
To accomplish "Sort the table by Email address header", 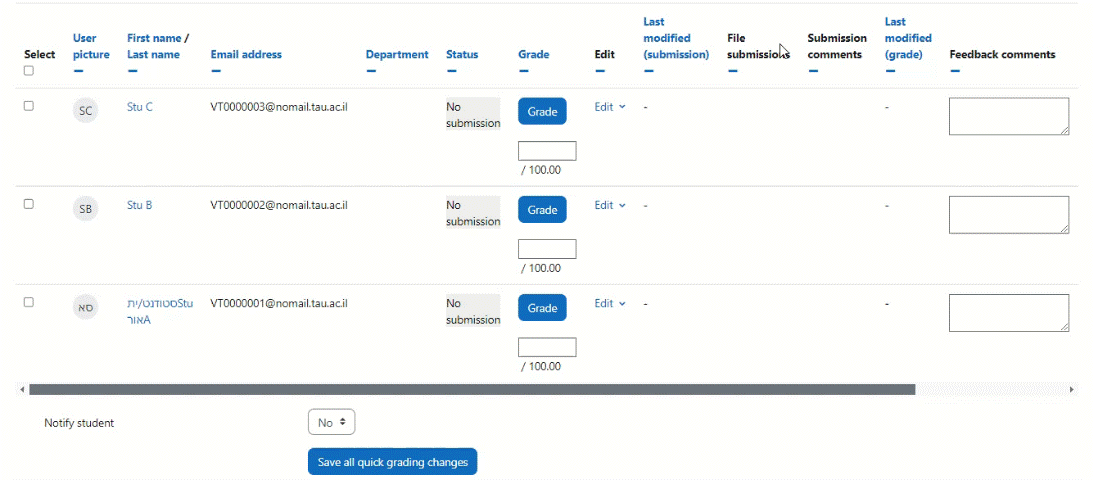I will point(246,55).
